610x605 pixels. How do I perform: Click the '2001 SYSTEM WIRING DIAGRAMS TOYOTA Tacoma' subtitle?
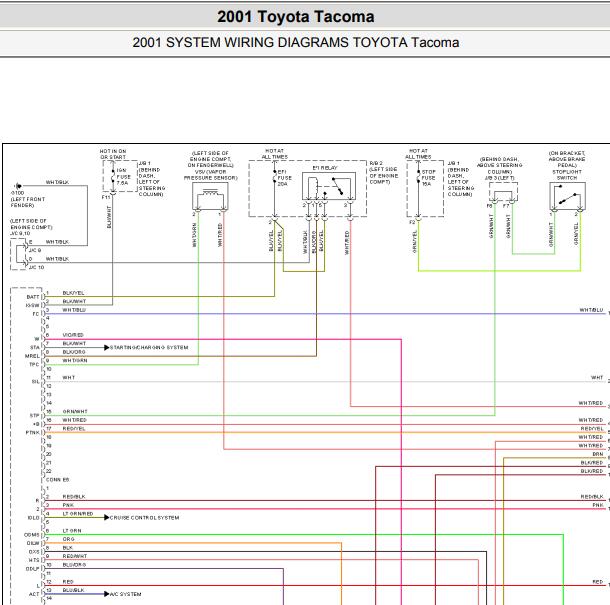pyautogui.click(x=296, y=42)
